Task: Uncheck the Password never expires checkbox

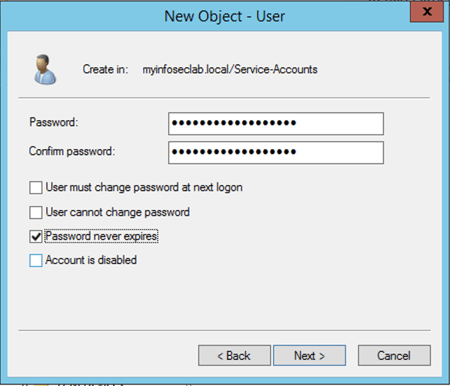Action: (36, 237)
